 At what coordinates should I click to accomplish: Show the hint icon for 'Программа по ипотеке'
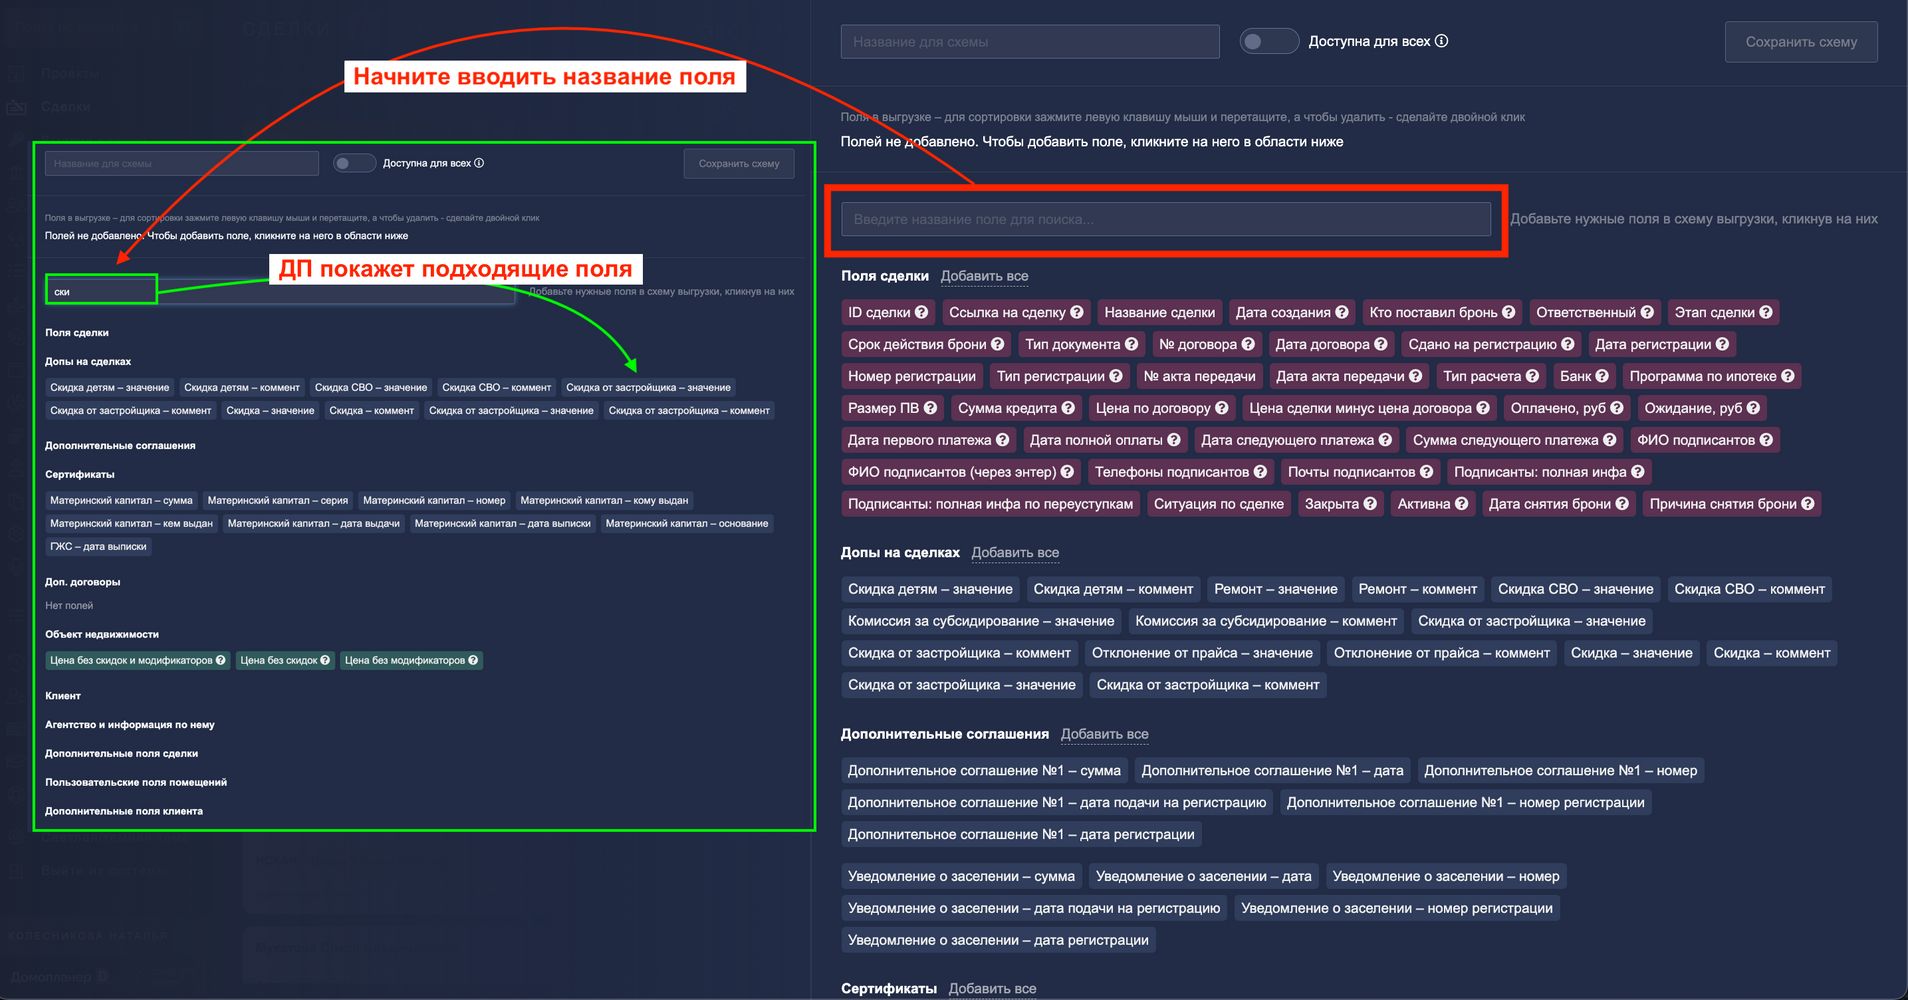click(1788, 376)
